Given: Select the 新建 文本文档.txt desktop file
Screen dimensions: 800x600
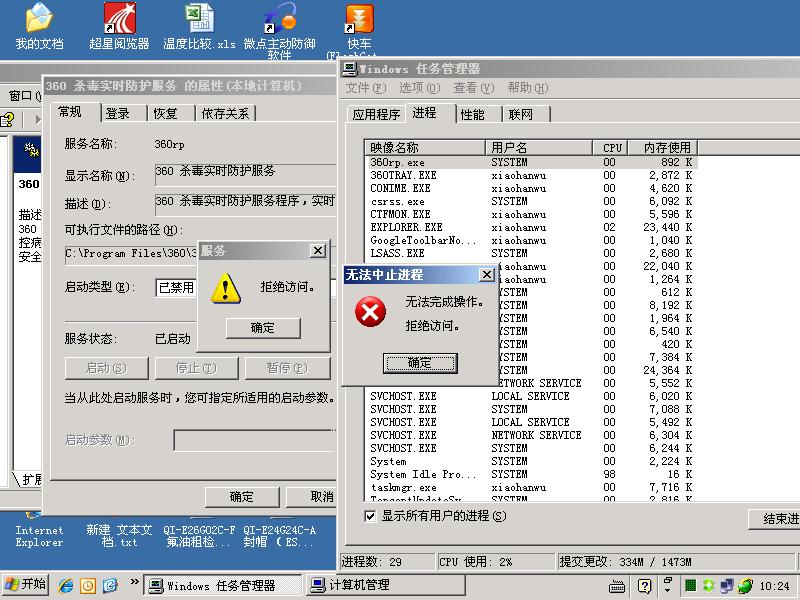Looking at the screenshot, I should point(119,536).
